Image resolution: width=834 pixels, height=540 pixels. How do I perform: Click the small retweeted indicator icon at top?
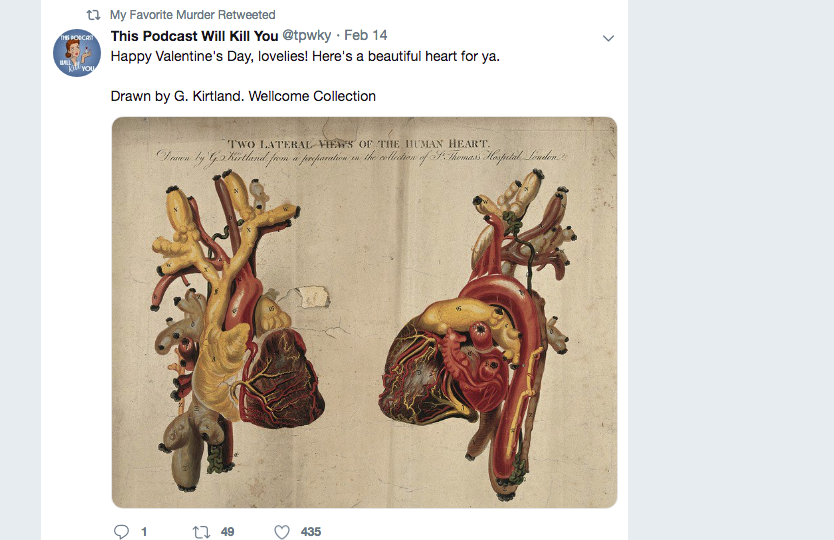pyautogui.click(x=94, y=15)
